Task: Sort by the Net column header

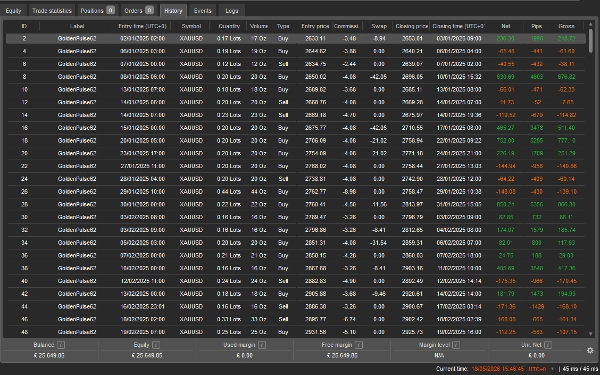Action: click(x=505, y=26)
